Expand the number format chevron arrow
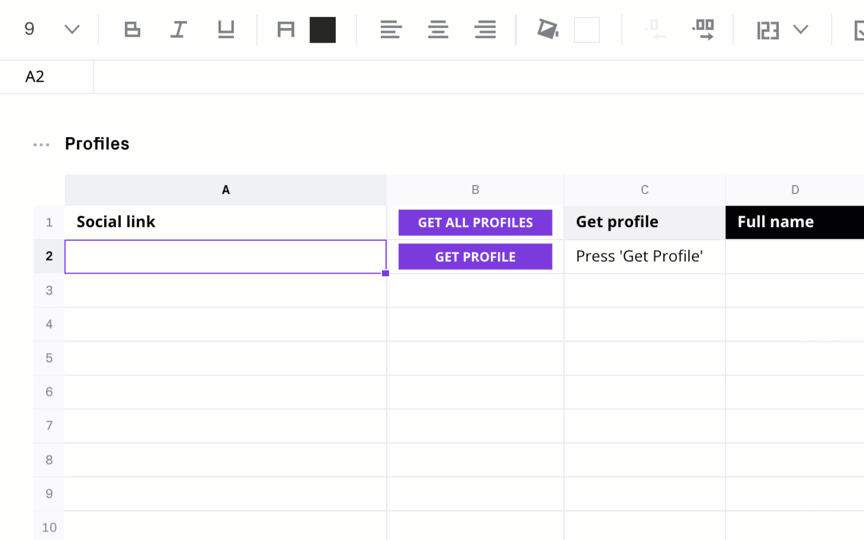 [x=801, y=29]
